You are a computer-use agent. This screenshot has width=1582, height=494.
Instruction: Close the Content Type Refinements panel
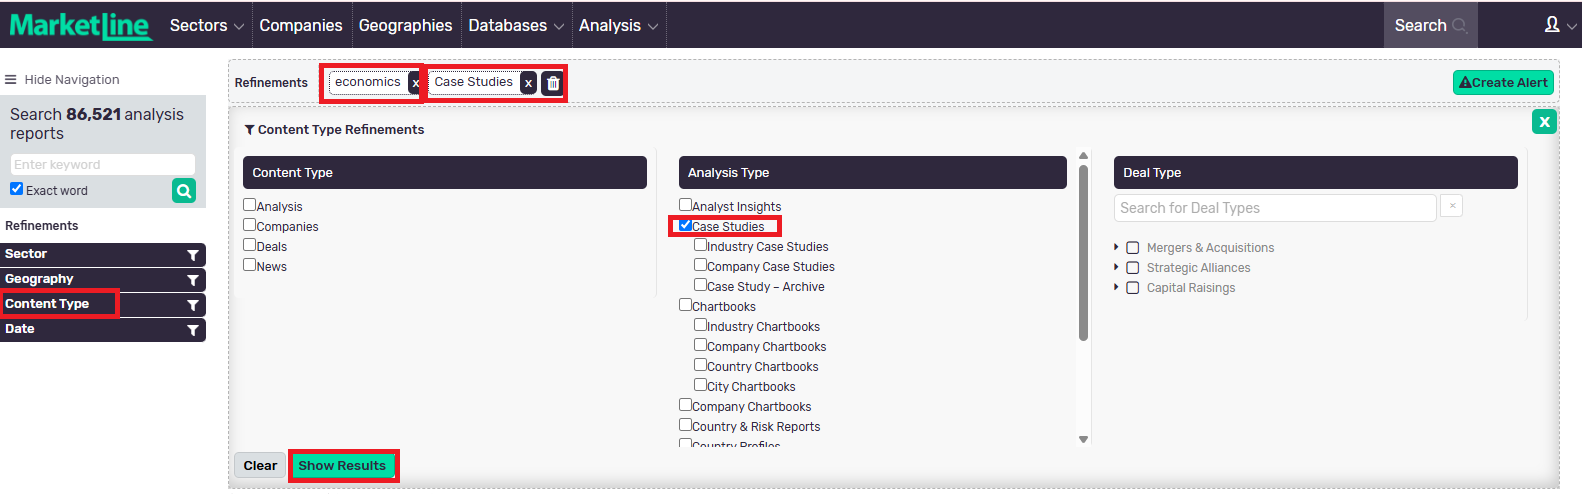pyautogui.click(x=1544, y=122)
